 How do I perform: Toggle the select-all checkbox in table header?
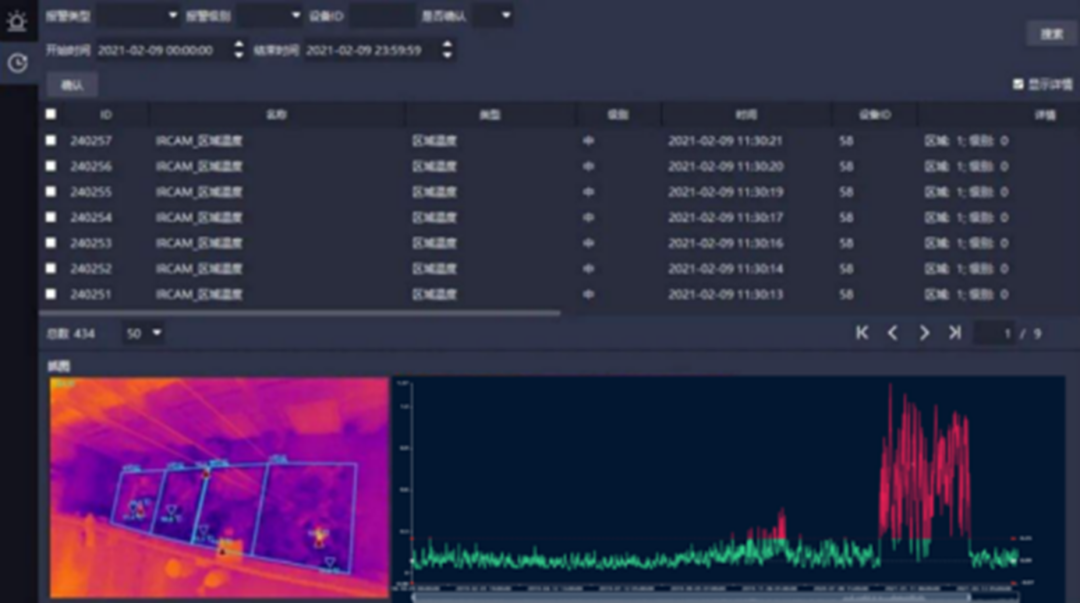click(51, 114)
